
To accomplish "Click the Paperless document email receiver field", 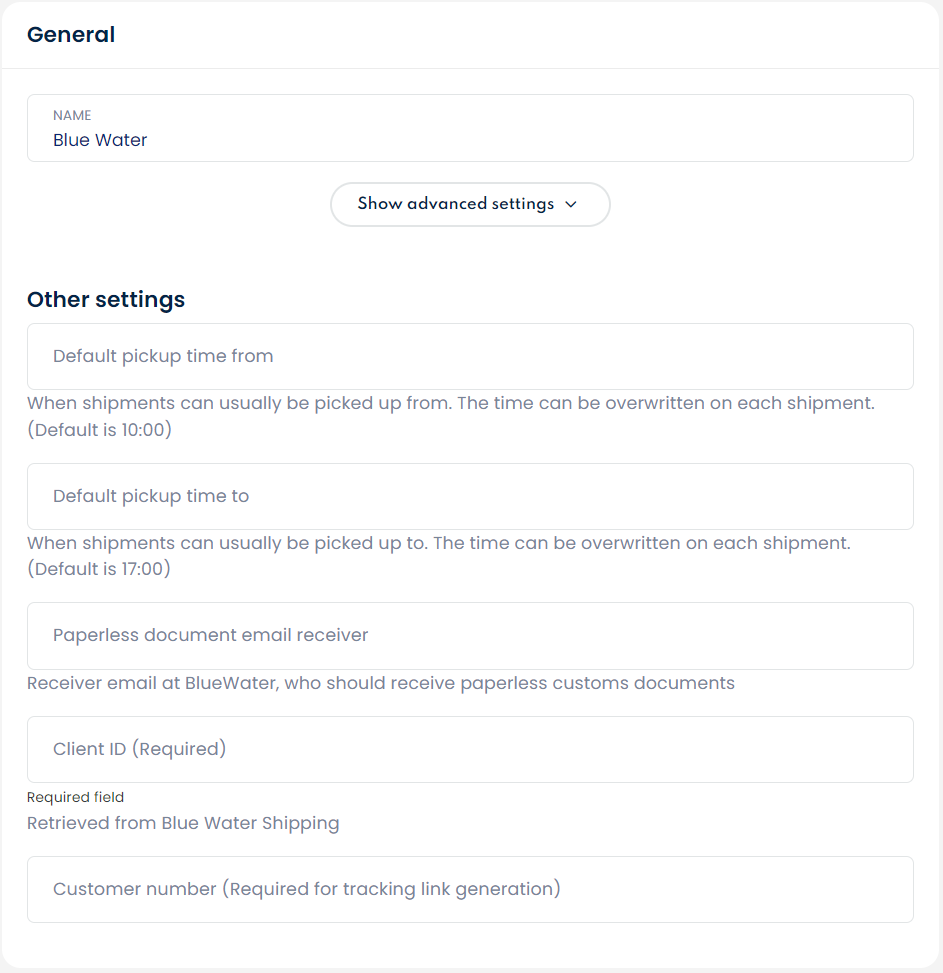I will tap(470, 635).
